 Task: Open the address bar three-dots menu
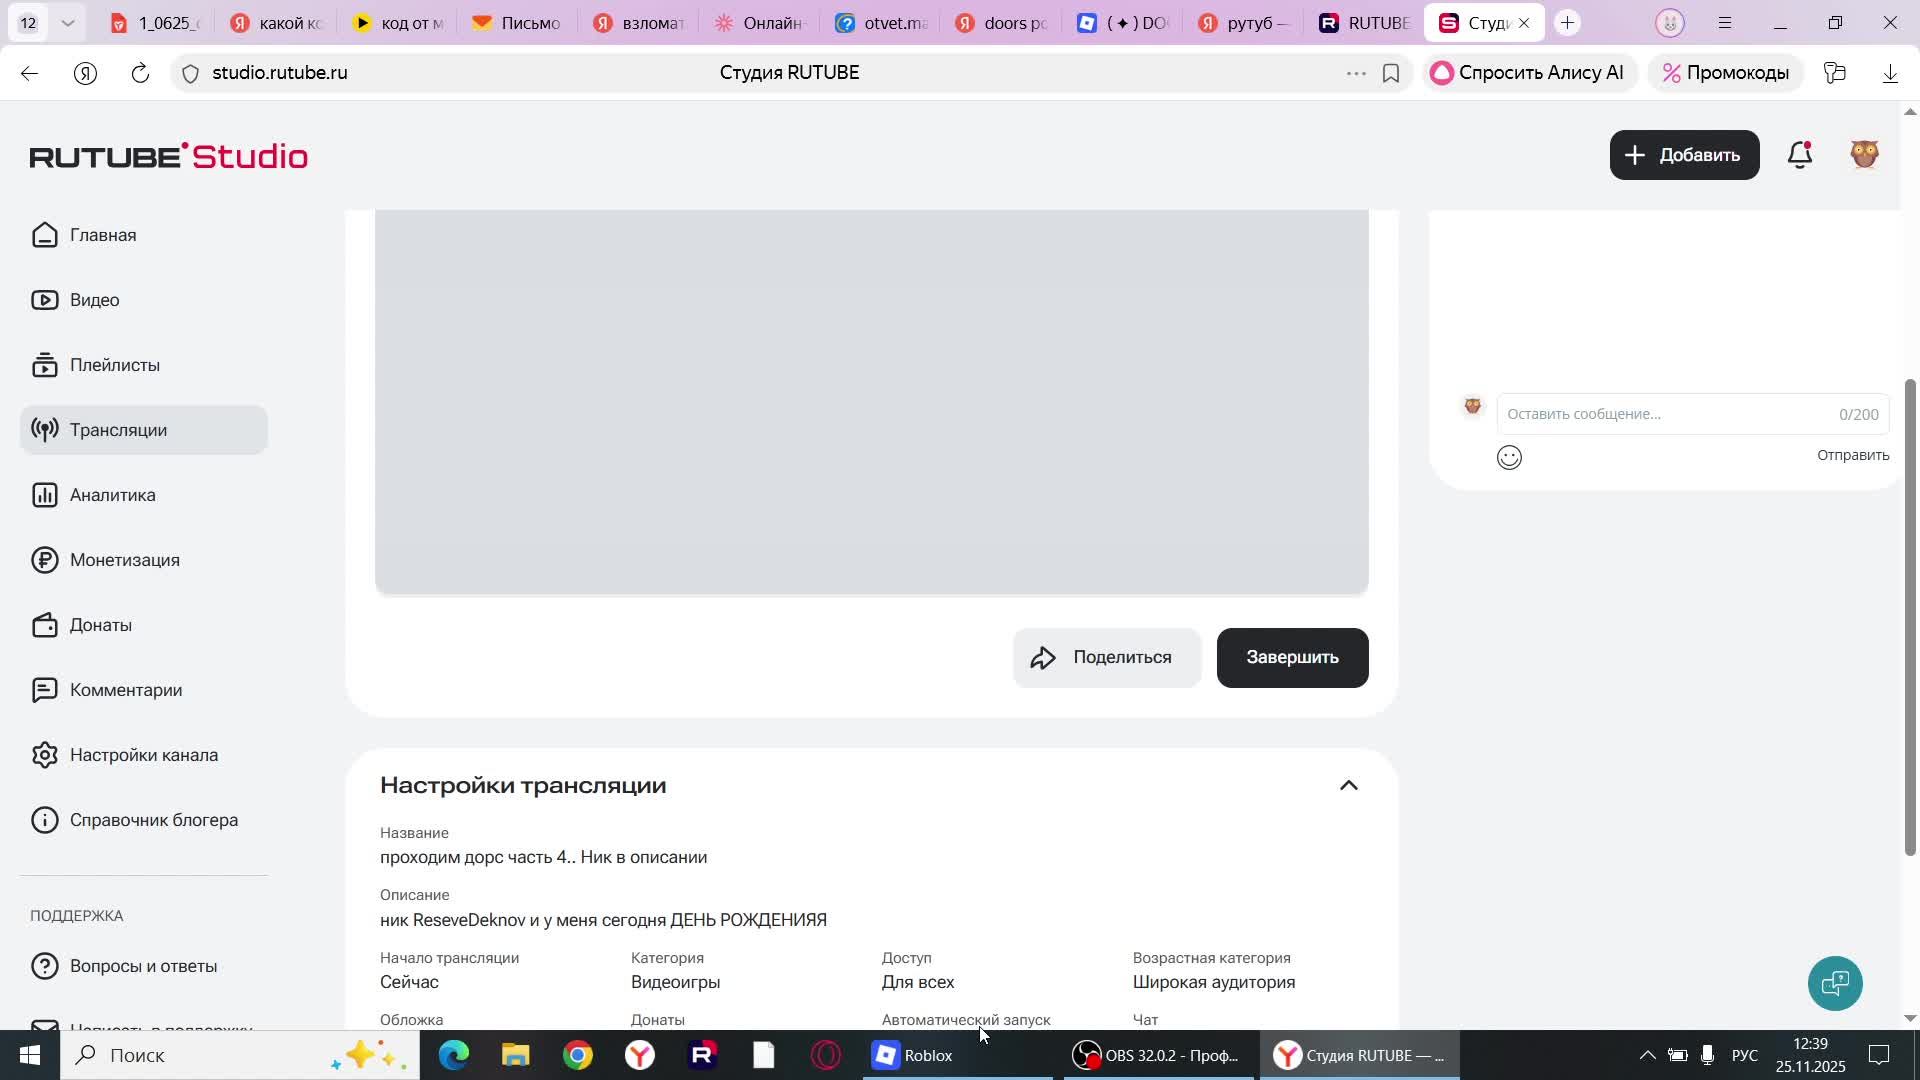point(1356,73)
